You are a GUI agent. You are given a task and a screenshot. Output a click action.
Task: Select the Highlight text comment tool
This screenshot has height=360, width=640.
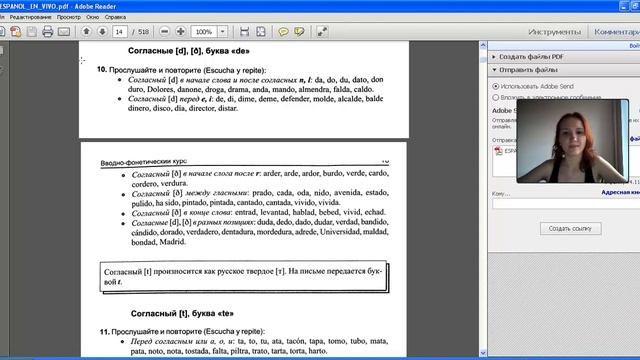[x=299, y=32]
